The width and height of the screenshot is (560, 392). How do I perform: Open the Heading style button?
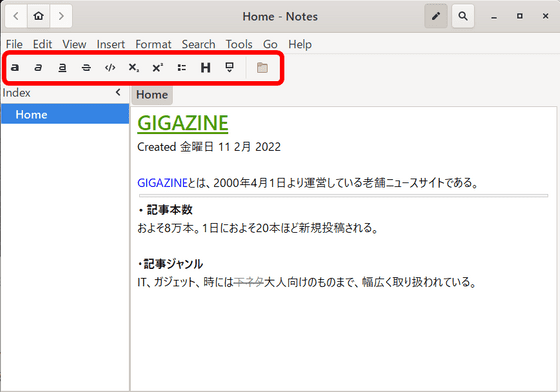[x=205, y=67]
